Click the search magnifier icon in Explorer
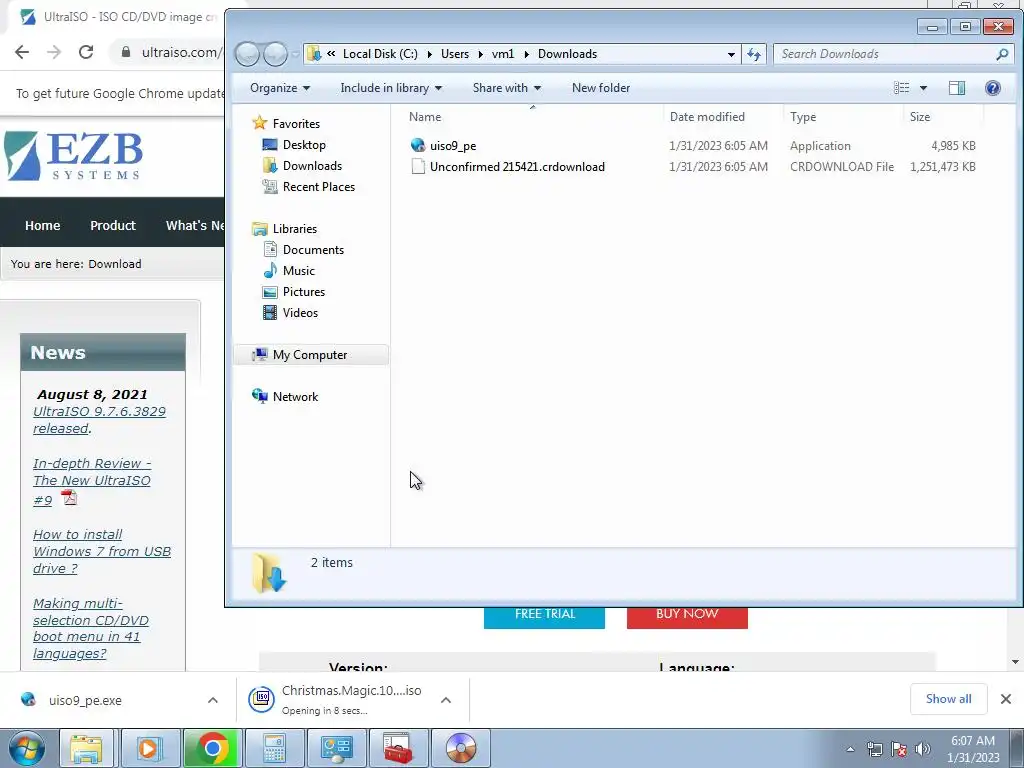The width and height of the screenshot is (1024, 768). [x=1002, y=54]
